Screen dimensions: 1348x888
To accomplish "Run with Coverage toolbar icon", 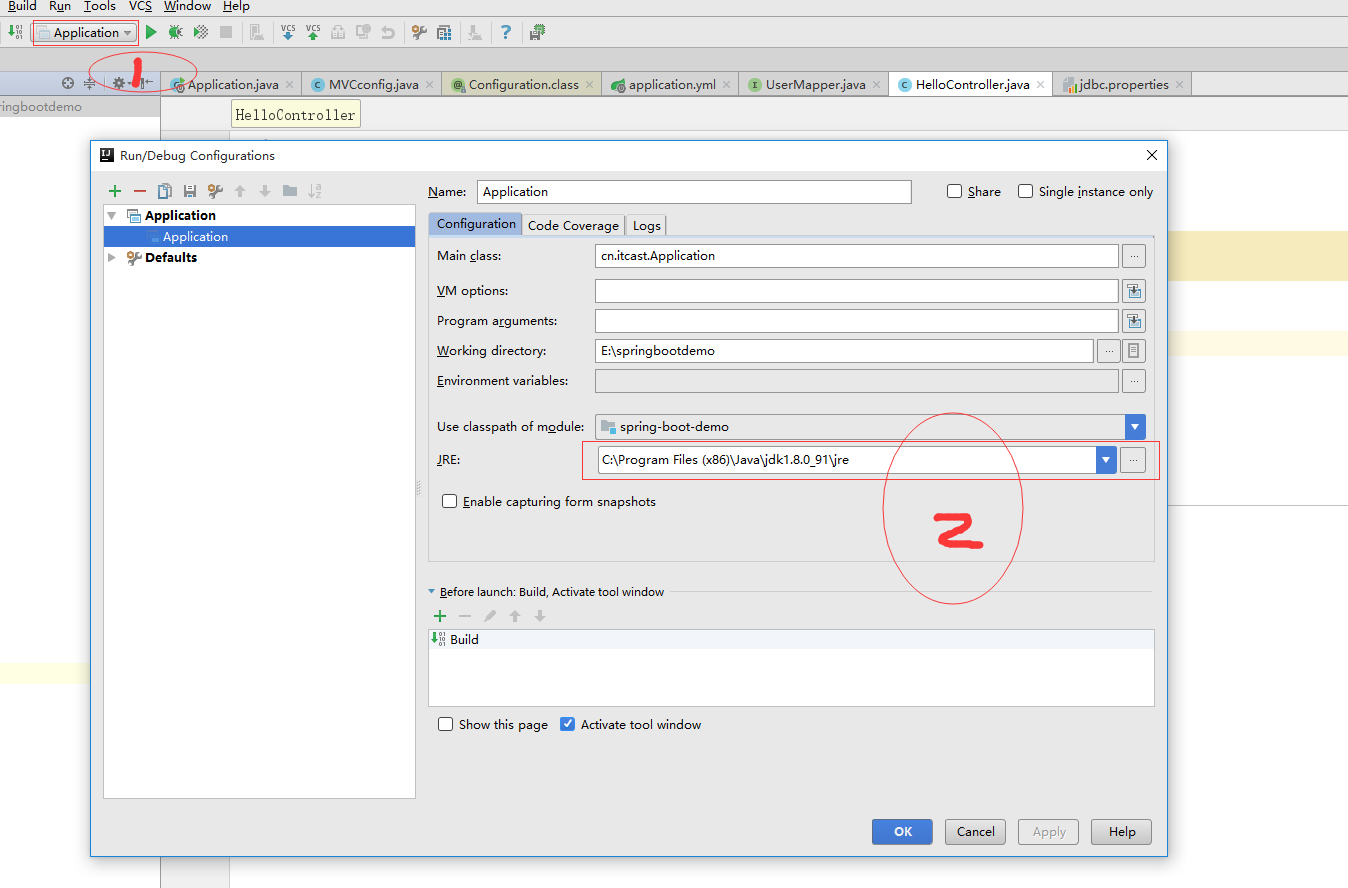I will [201, 32].
